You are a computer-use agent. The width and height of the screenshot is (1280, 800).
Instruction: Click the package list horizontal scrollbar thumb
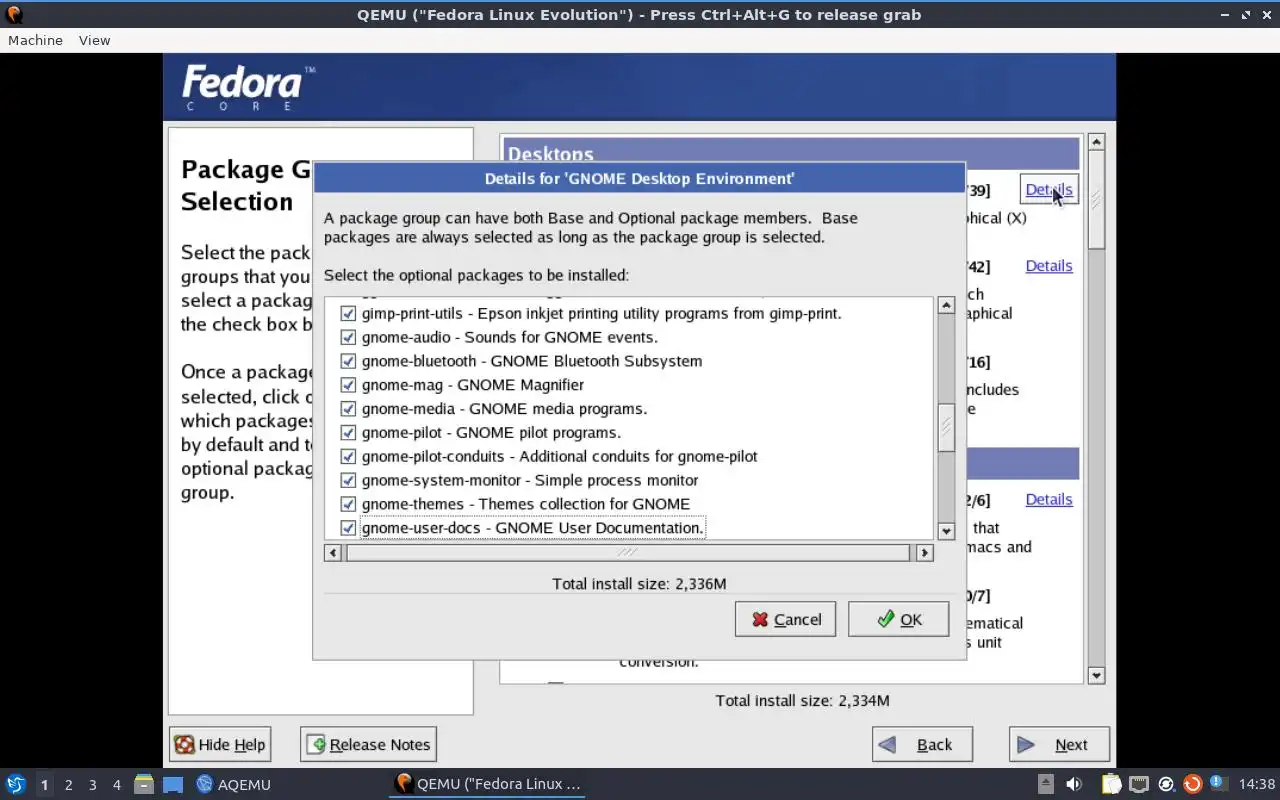tap(628, 552)
